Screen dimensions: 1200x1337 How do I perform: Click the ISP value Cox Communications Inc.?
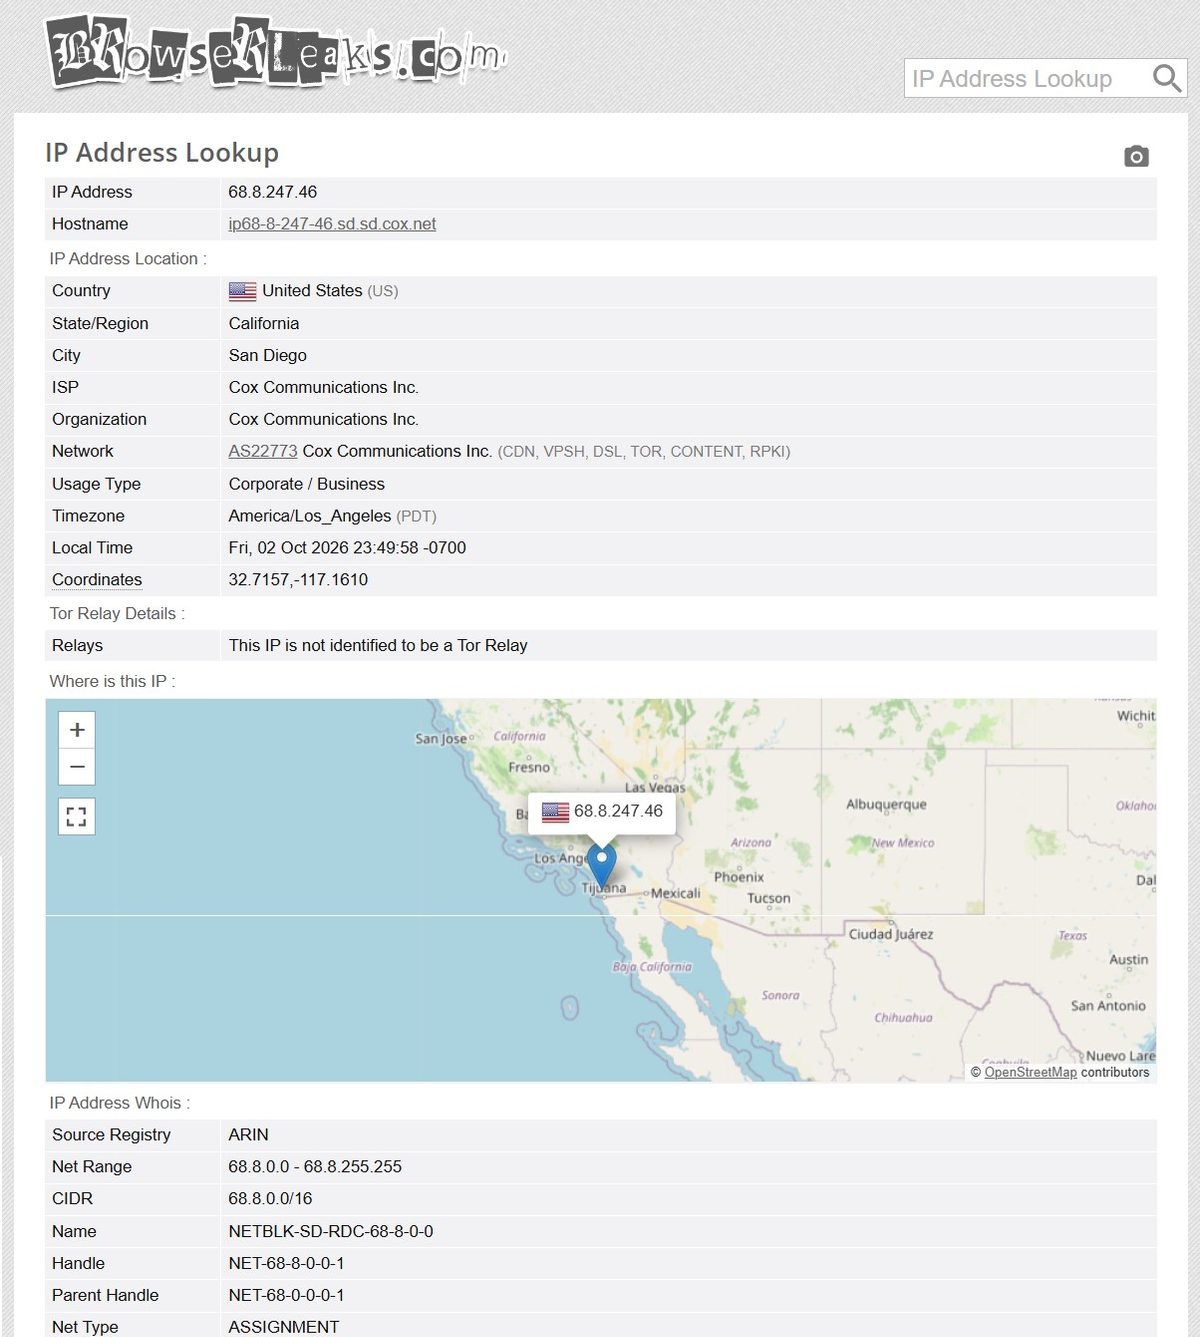click(x=324, y=387)
